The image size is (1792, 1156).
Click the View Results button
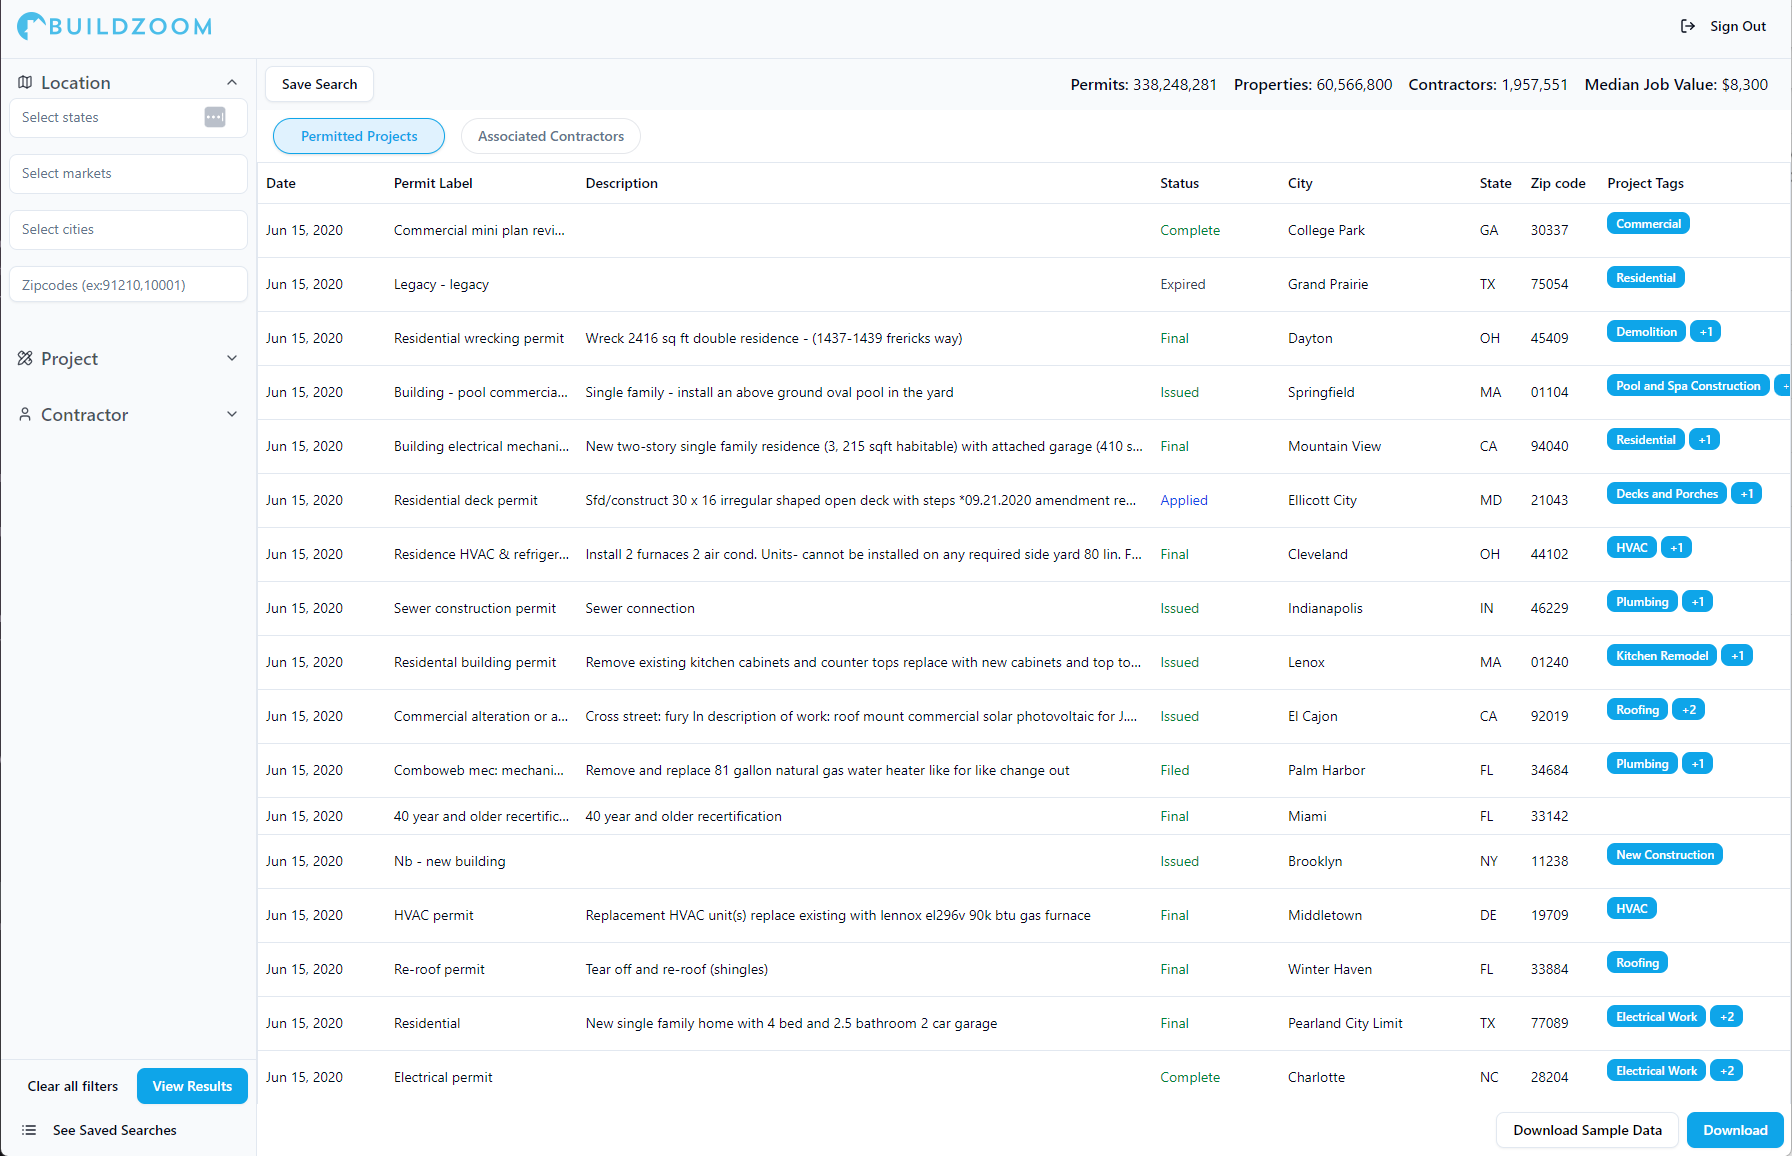pos(192,1087)
